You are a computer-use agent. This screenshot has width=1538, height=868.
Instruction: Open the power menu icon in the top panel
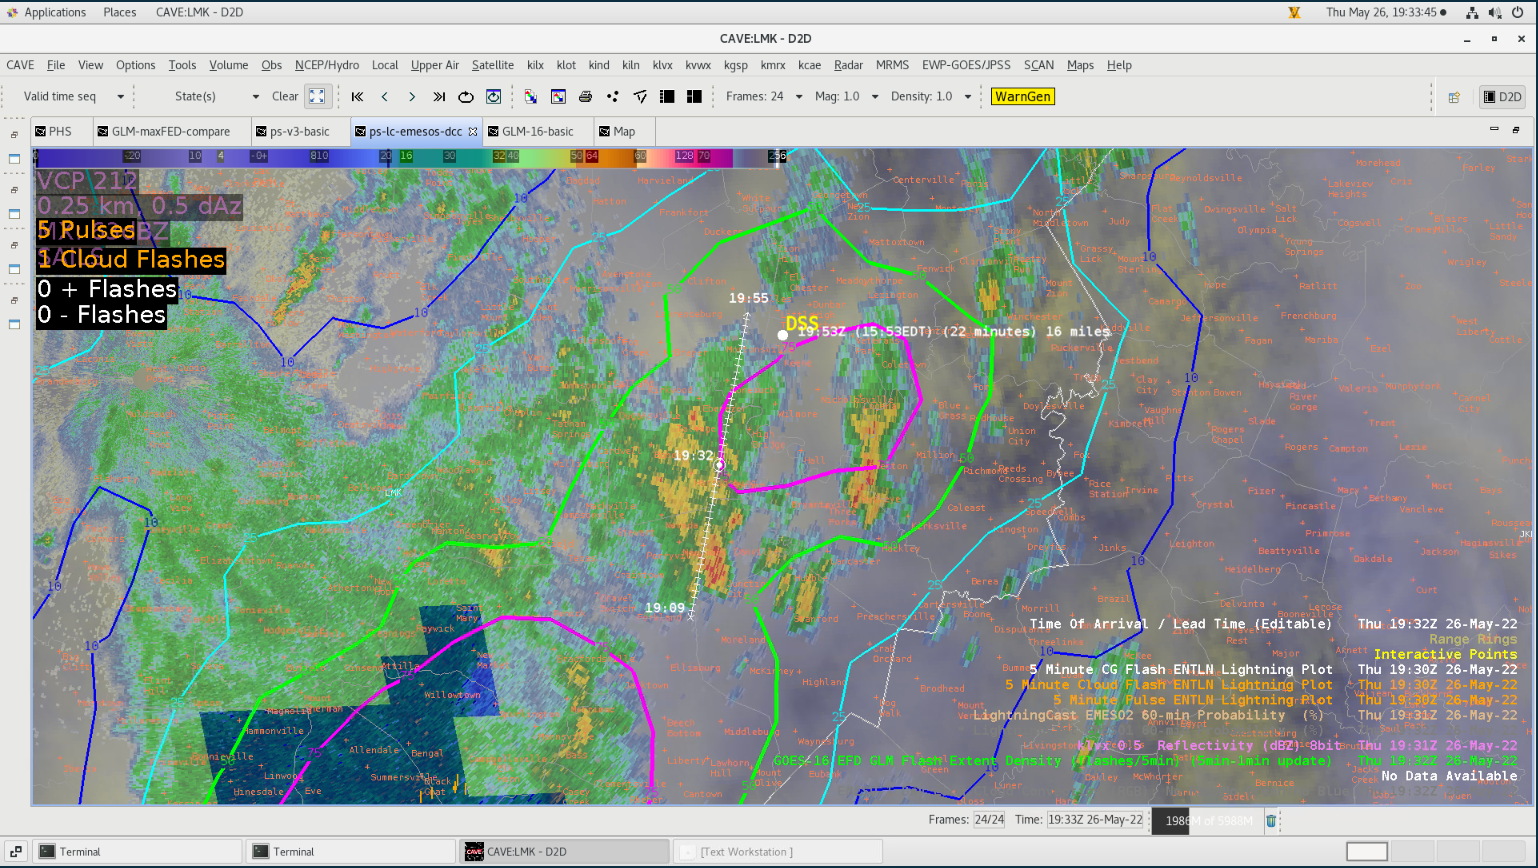point(1516,12)
